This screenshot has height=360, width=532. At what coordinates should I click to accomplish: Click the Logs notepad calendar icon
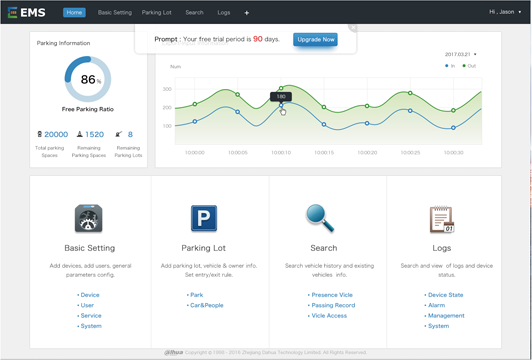pyautogui.click(x=442, y=220)
